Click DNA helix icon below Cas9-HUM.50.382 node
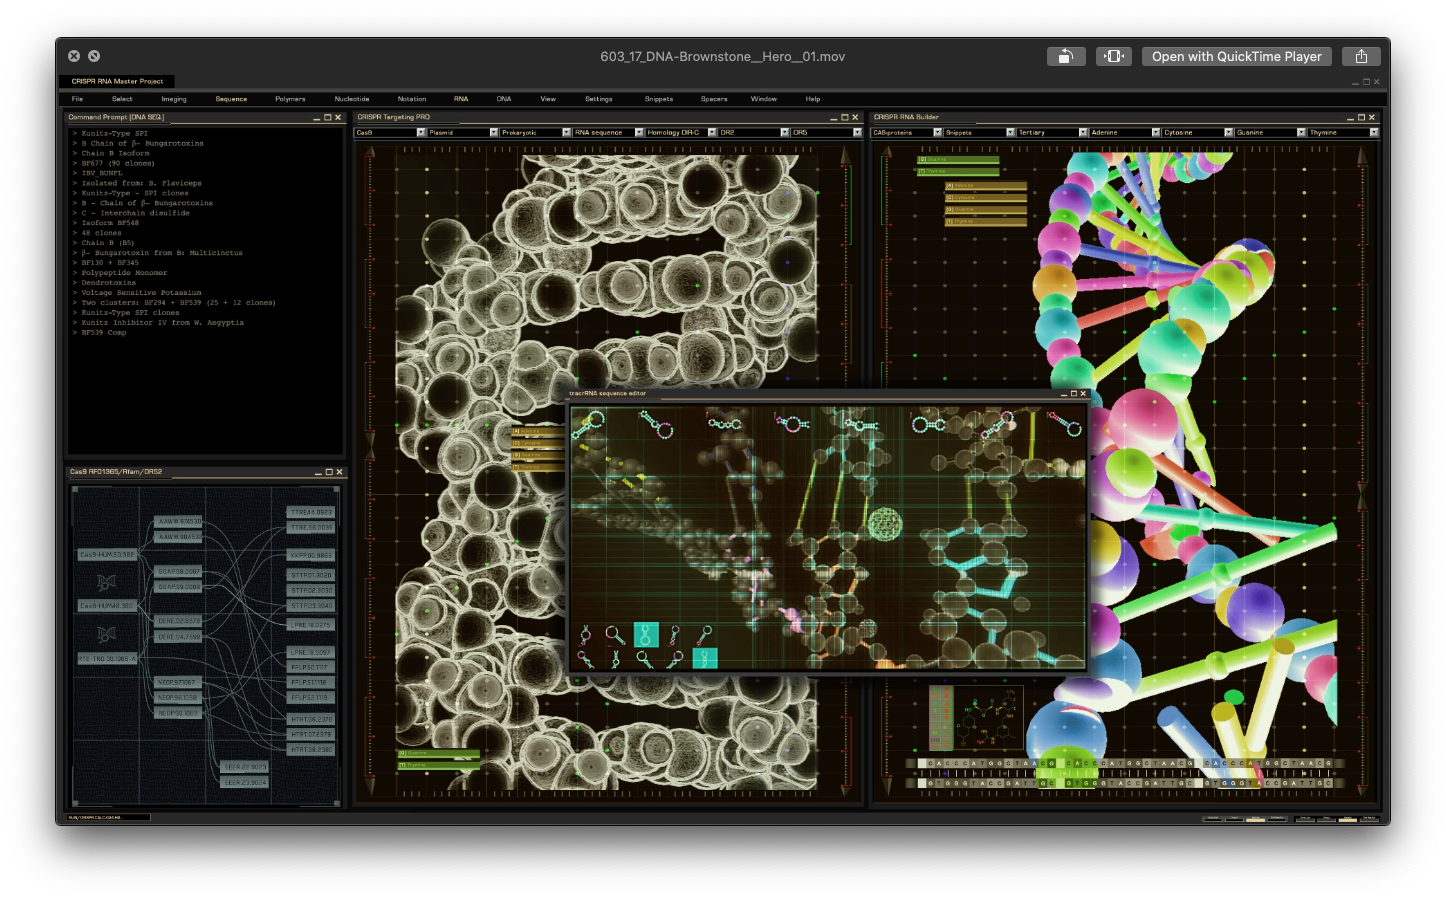This screenshot has width=1446, height=899. pos(106,582)
